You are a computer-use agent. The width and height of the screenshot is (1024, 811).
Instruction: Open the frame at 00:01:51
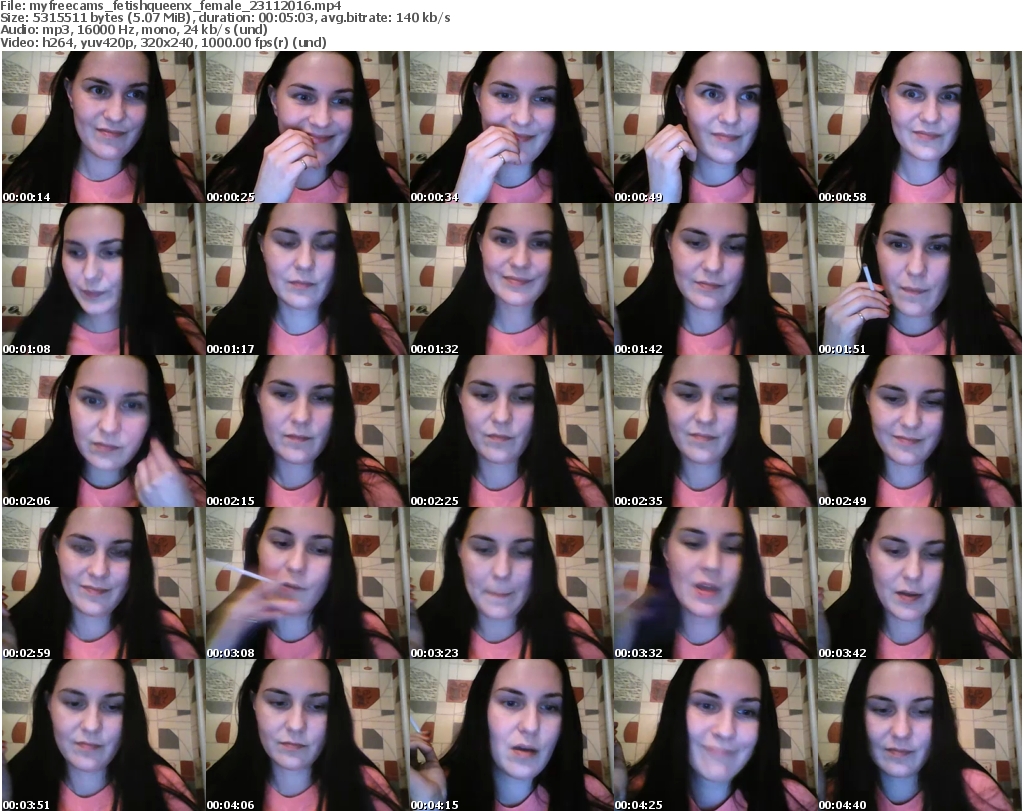[919, 279]
